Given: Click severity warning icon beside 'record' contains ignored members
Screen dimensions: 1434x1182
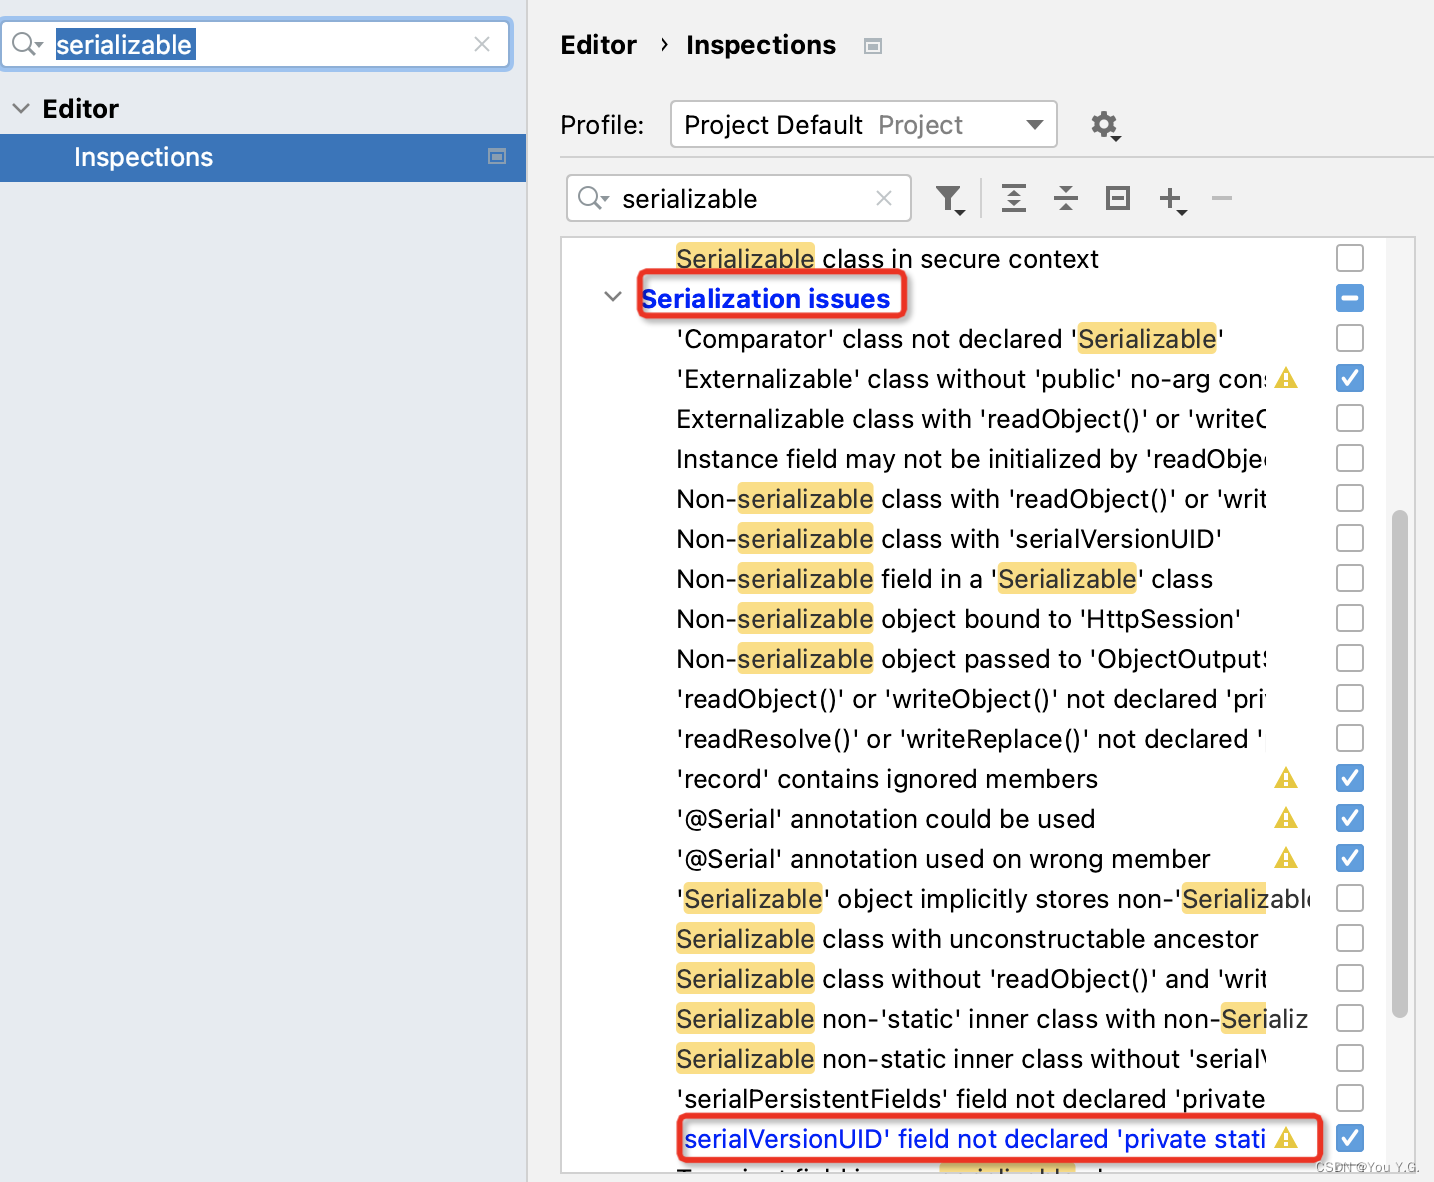Looking at the screenshot, I should pos(1286,778).
